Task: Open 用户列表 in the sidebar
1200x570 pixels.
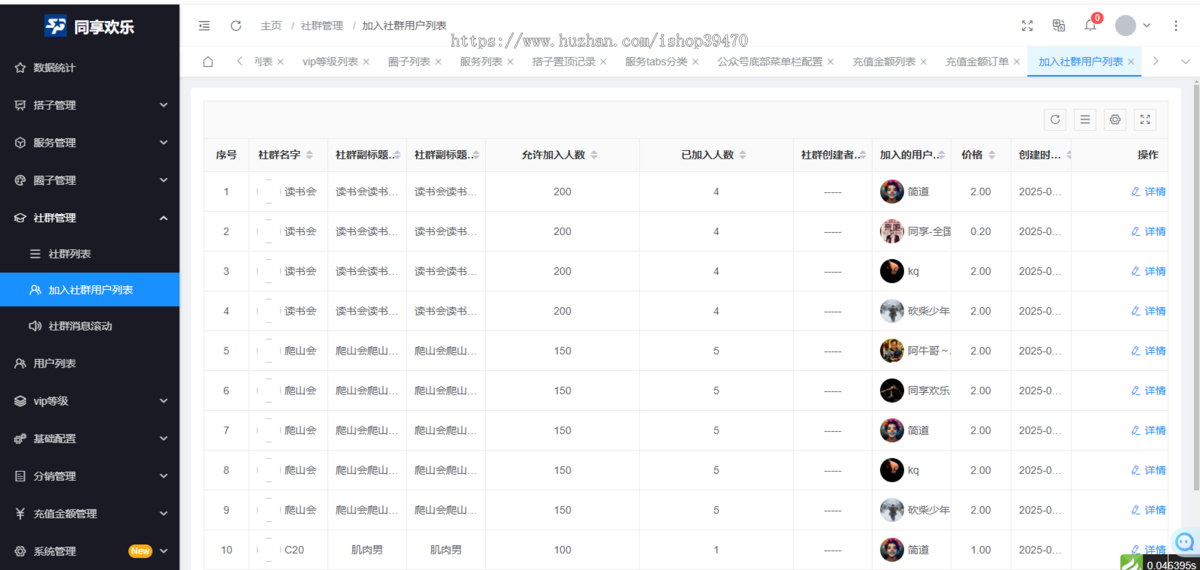Action: [x=90, y=364]
